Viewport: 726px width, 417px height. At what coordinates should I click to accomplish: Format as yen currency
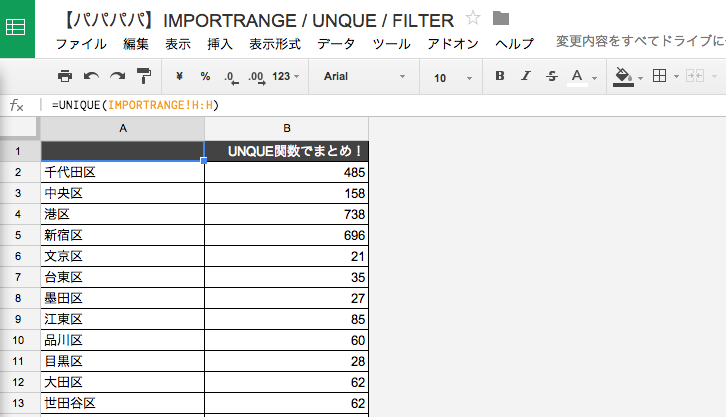click(x=180, y=76)
